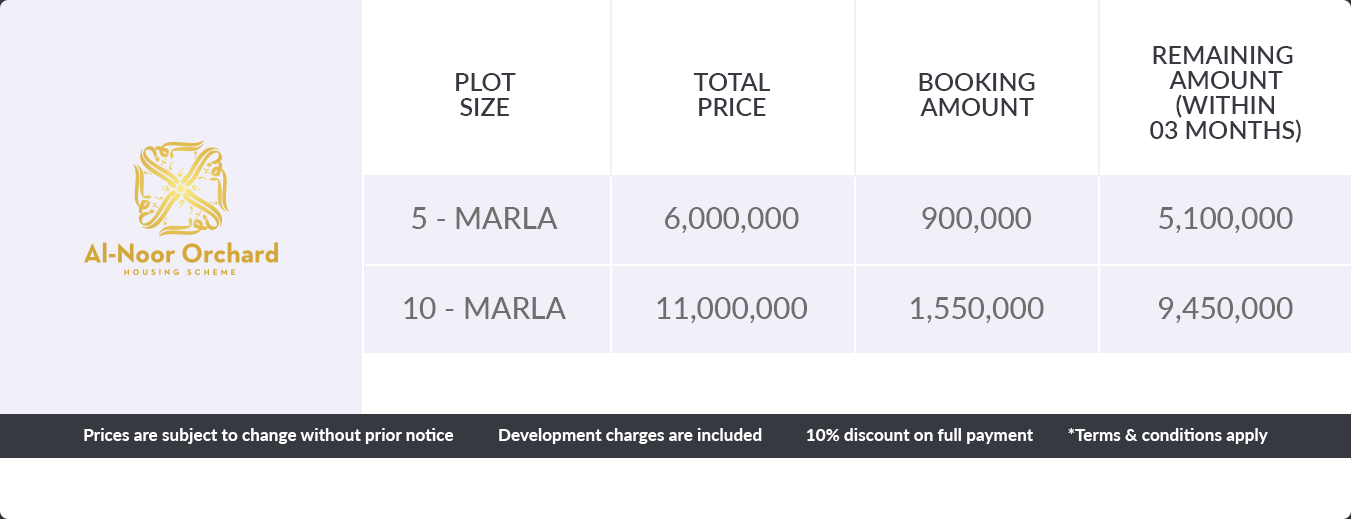1351x519 pixels.
Task: Click the Al-Noor Orchard gold logo emblem
Action: click(x=181, y=188)
